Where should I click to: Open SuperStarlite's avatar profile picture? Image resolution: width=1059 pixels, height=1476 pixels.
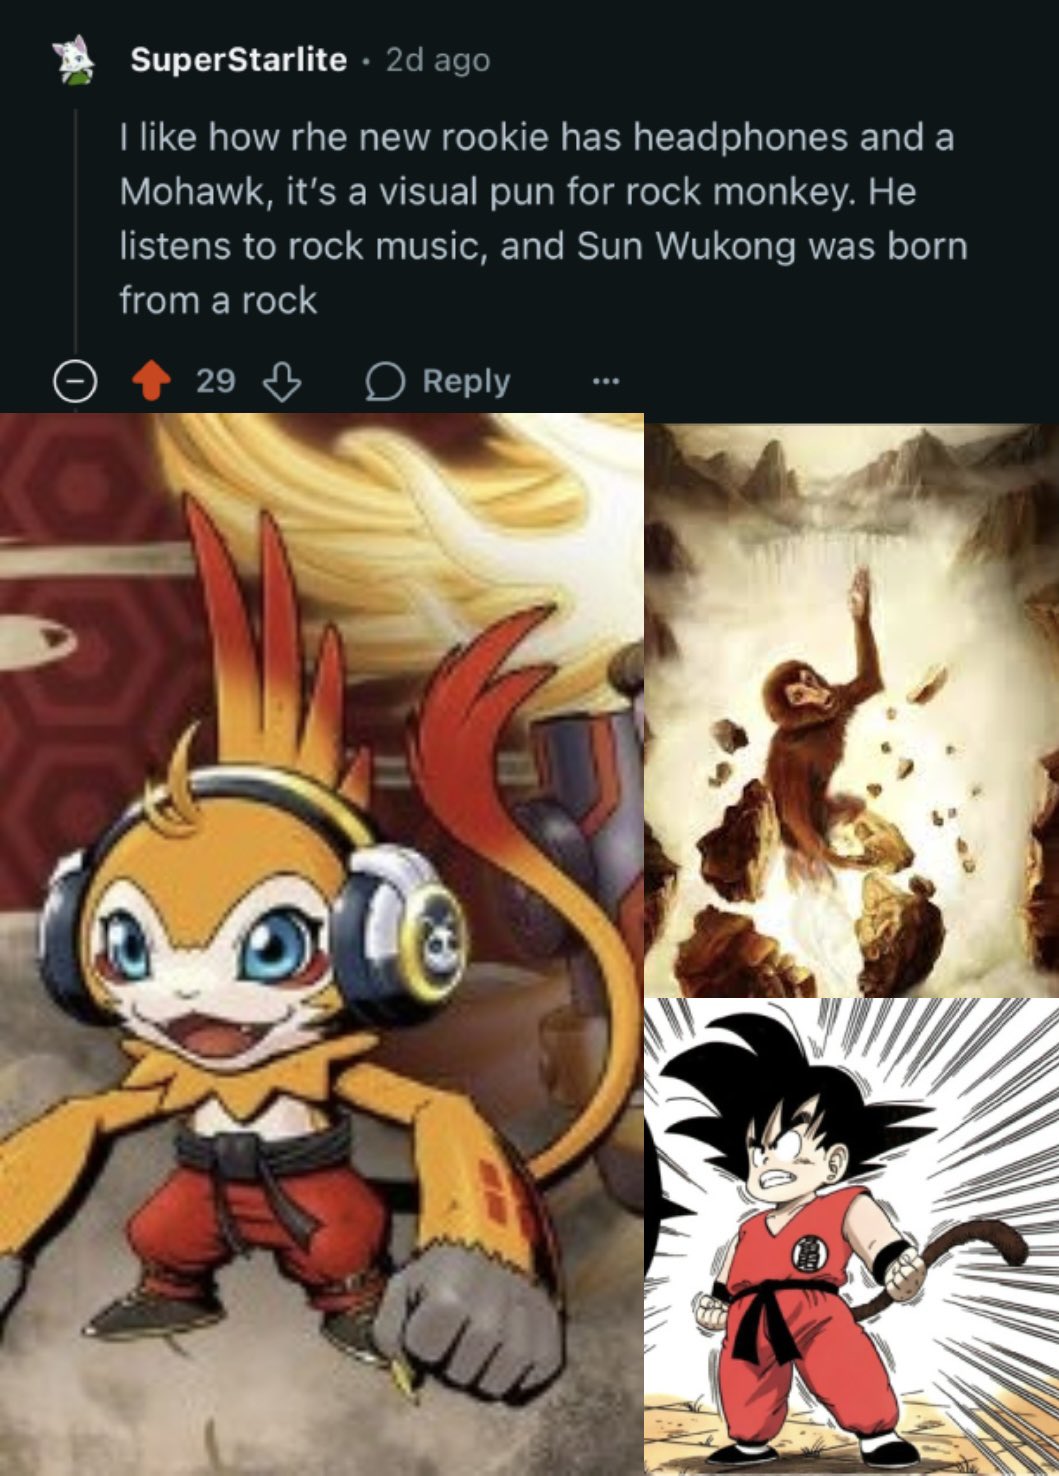coord(74,59)
